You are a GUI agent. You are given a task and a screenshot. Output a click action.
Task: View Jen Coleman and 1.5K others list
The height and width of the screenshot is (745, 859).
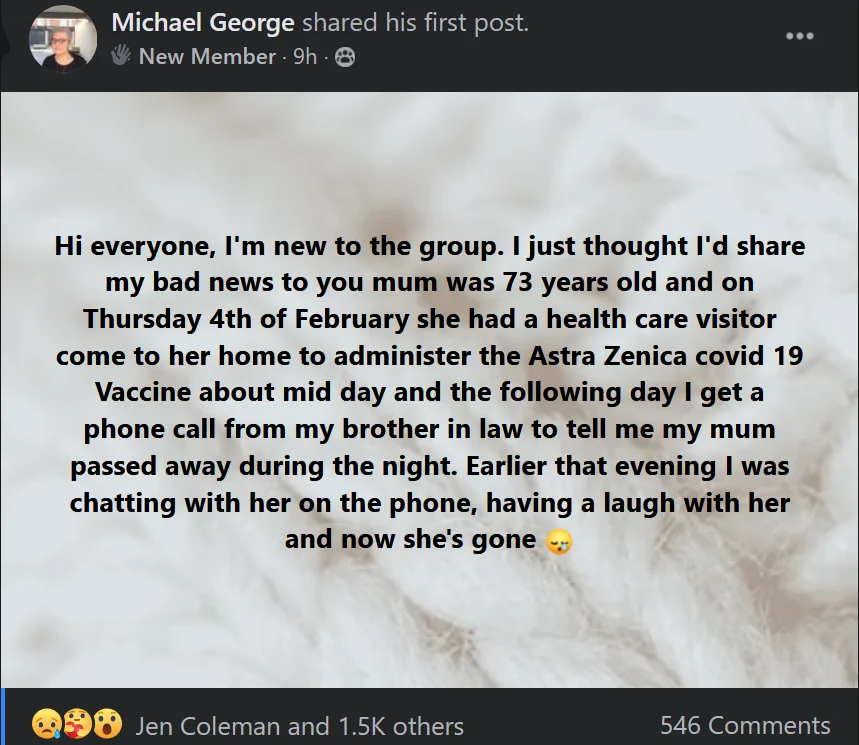pos(299,725)
